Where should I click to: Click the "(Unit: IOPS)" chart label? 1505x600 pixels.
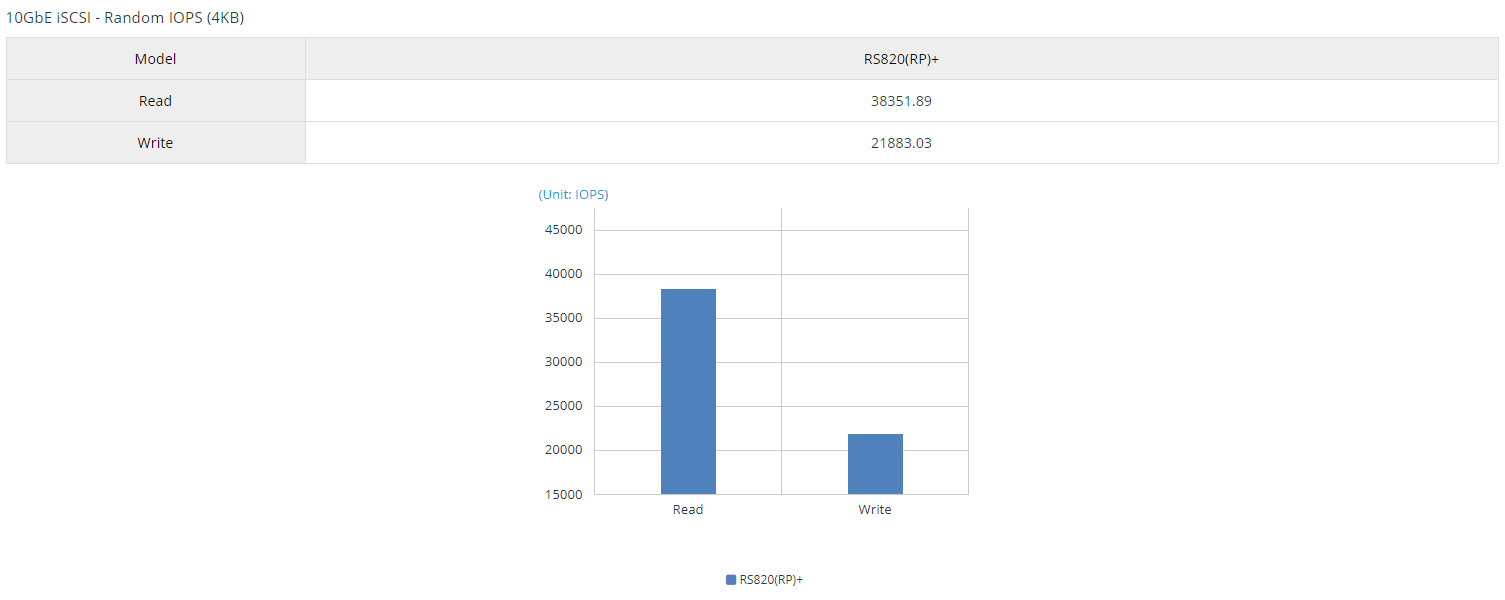[x=573, y=195]
